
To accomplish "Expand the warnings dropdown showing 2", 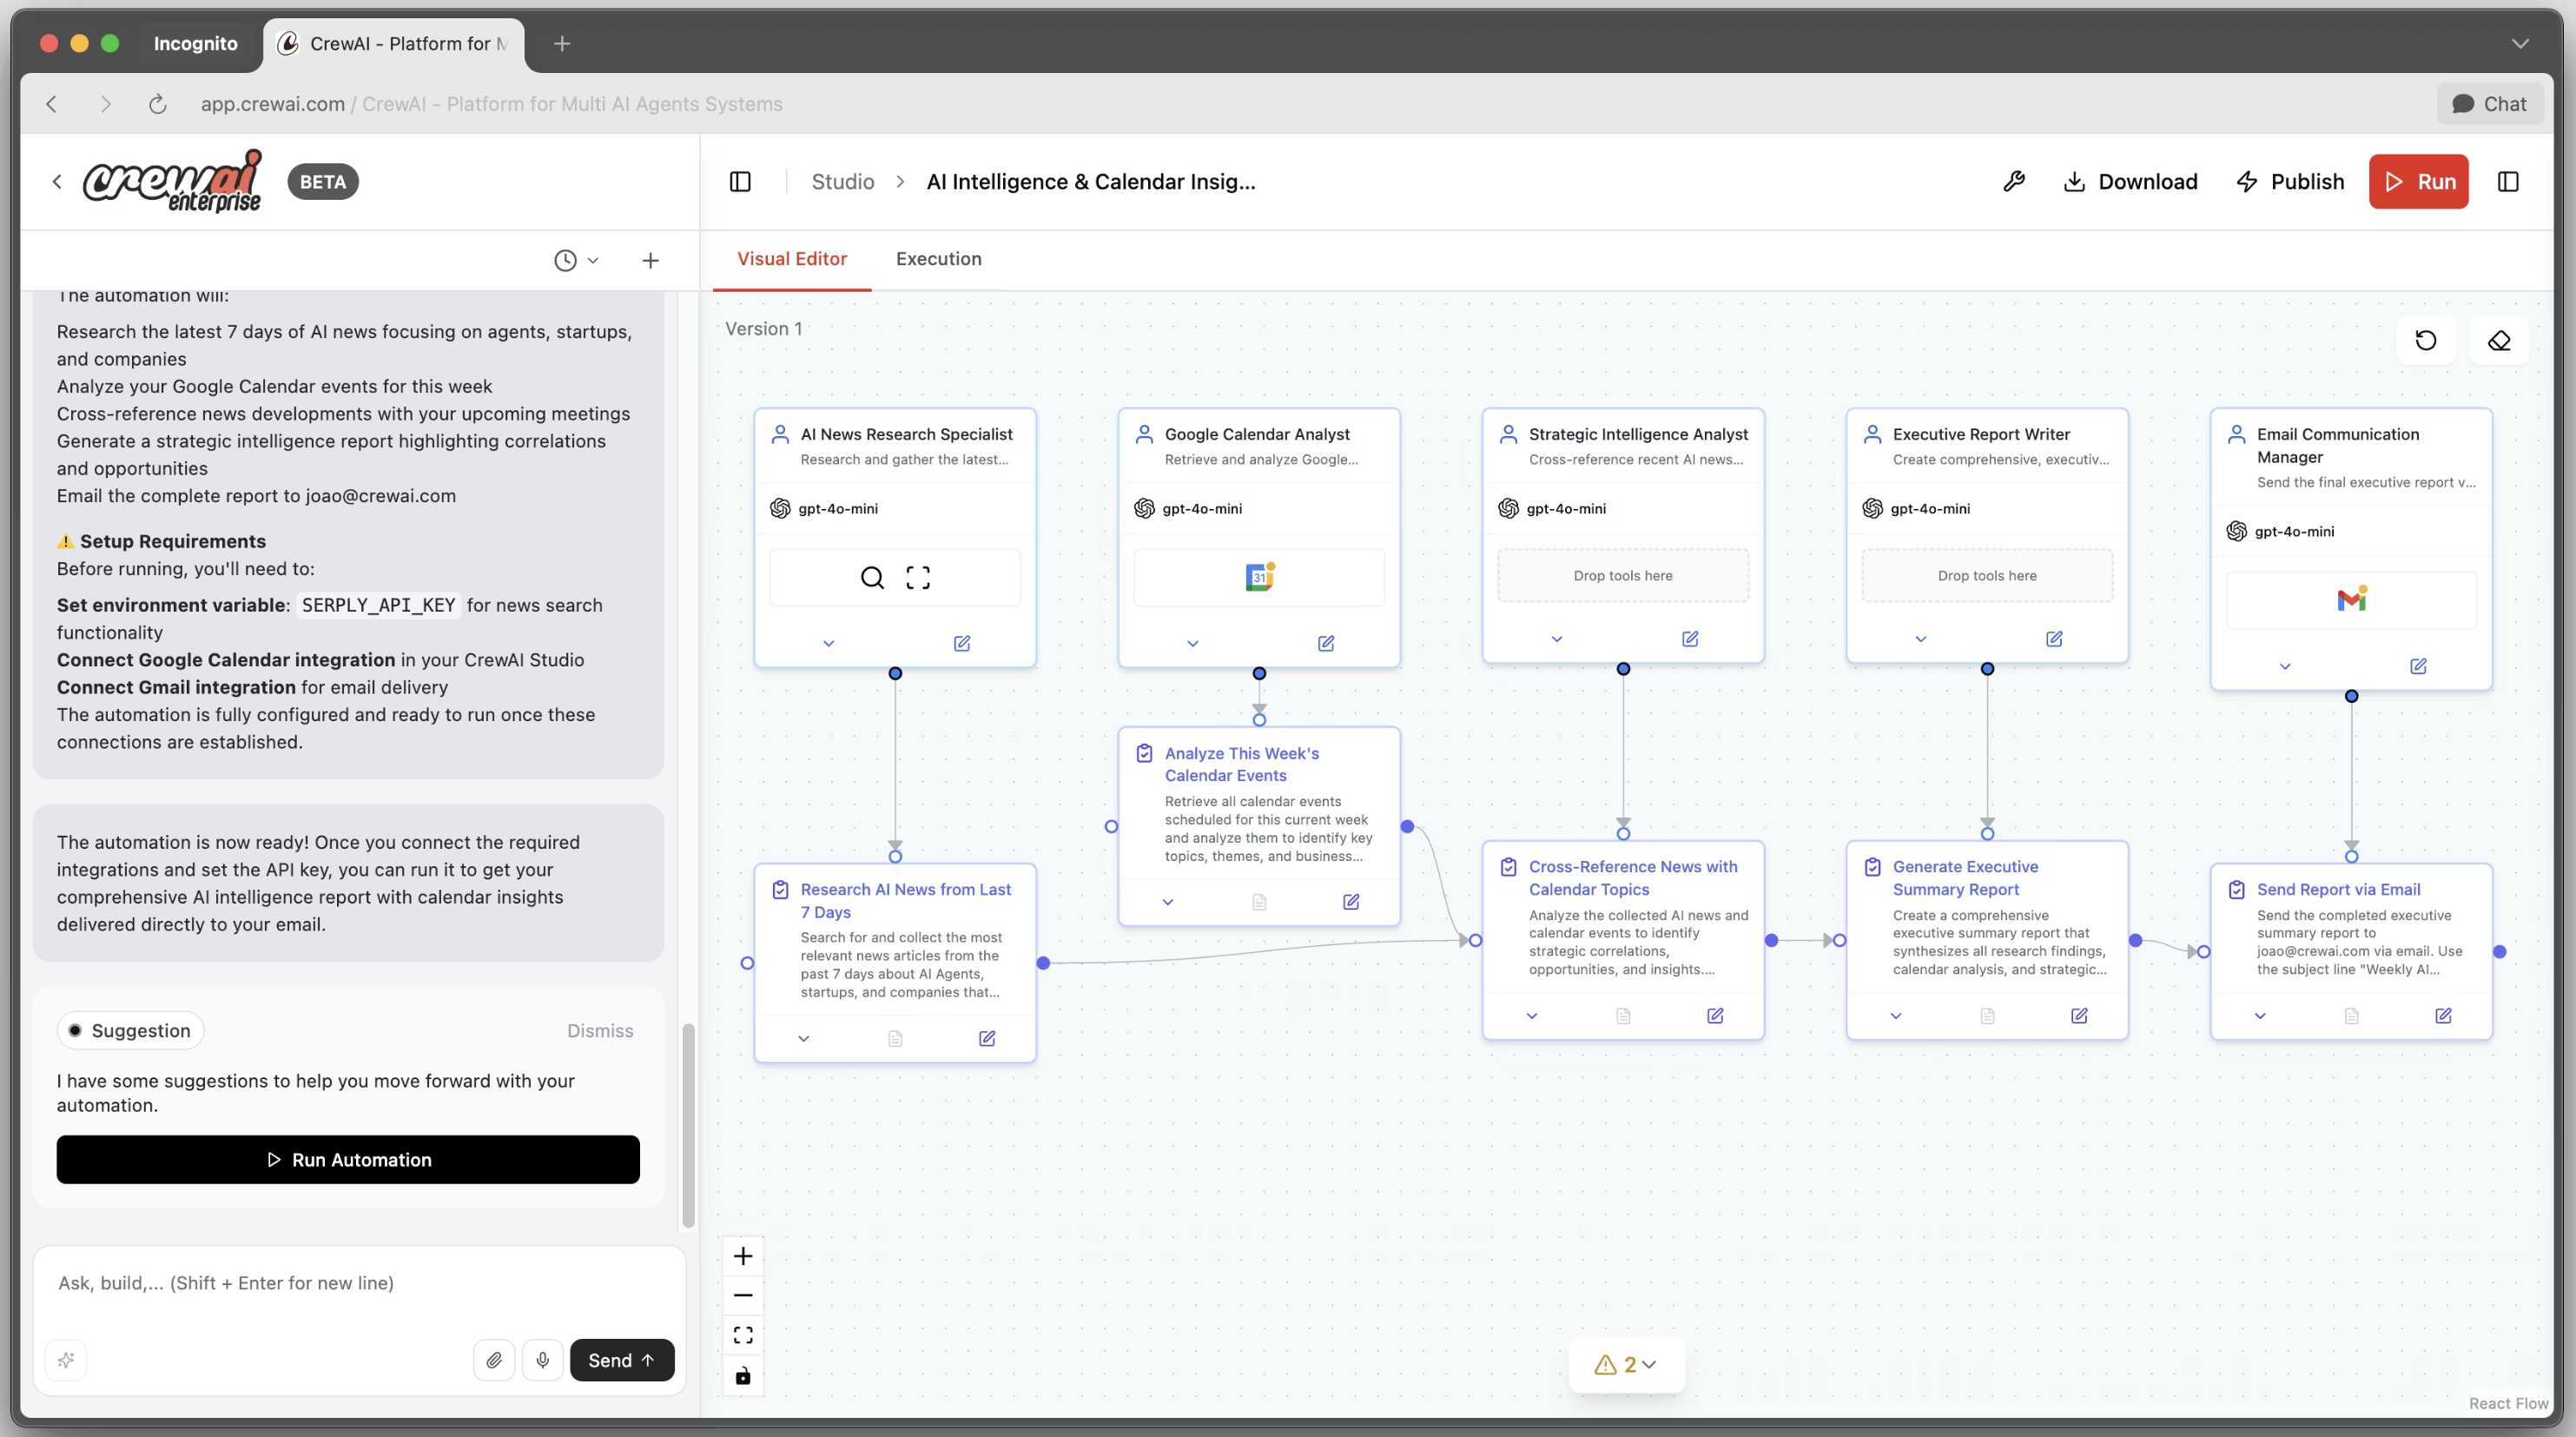I will click(x=1627, y=1364).
